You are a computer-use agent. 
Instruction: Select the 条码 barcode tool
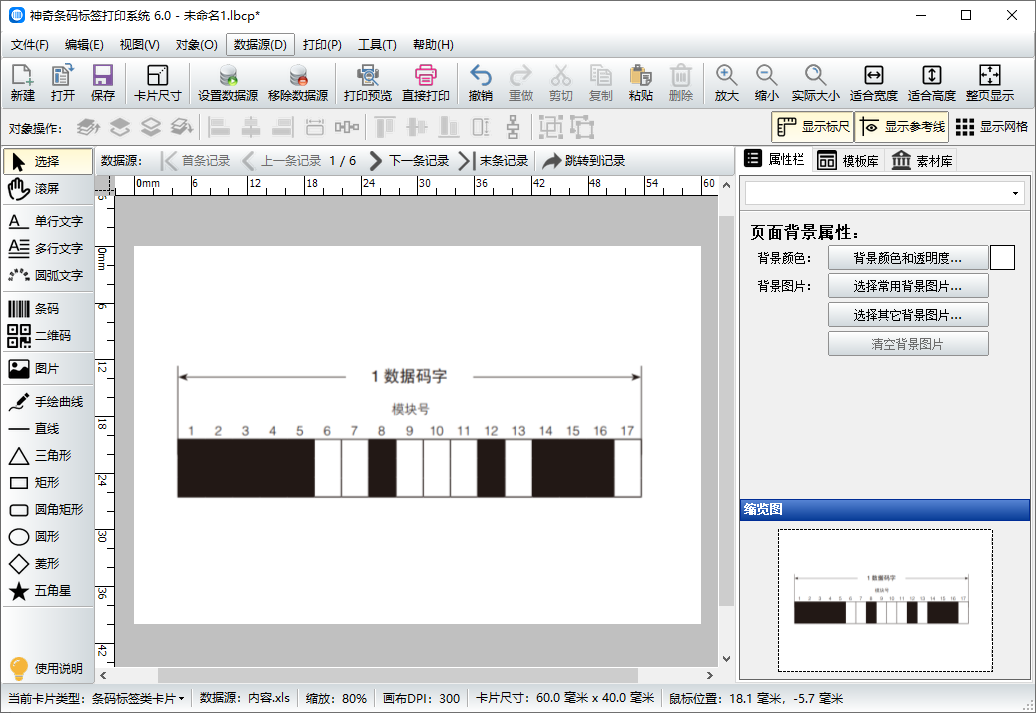pyautogui.click(x=48, y=309)
